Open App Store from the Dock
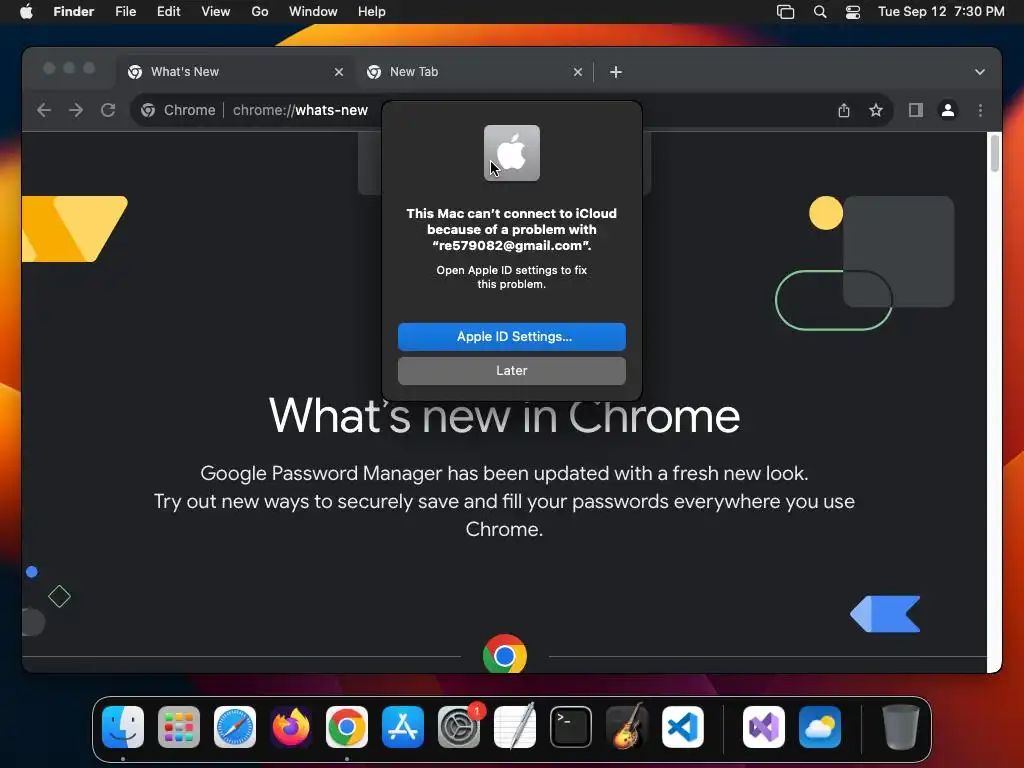Viewport: 1024px width, 768px height. pyautogui.click(x=403, y=727)
